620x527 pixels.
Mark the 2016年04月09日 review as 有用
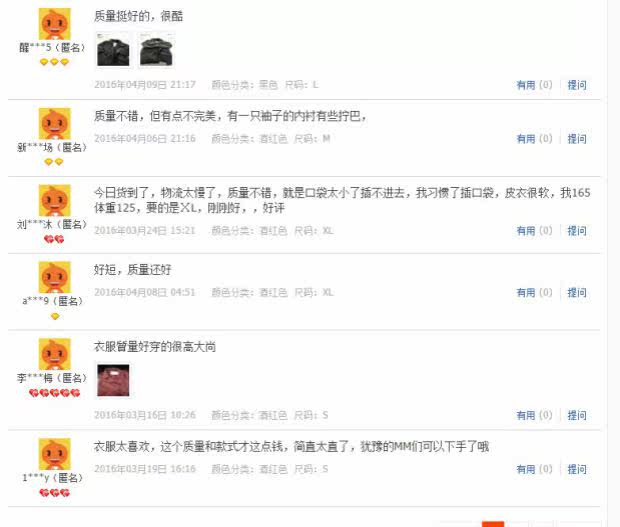click(x=534, y=85)
